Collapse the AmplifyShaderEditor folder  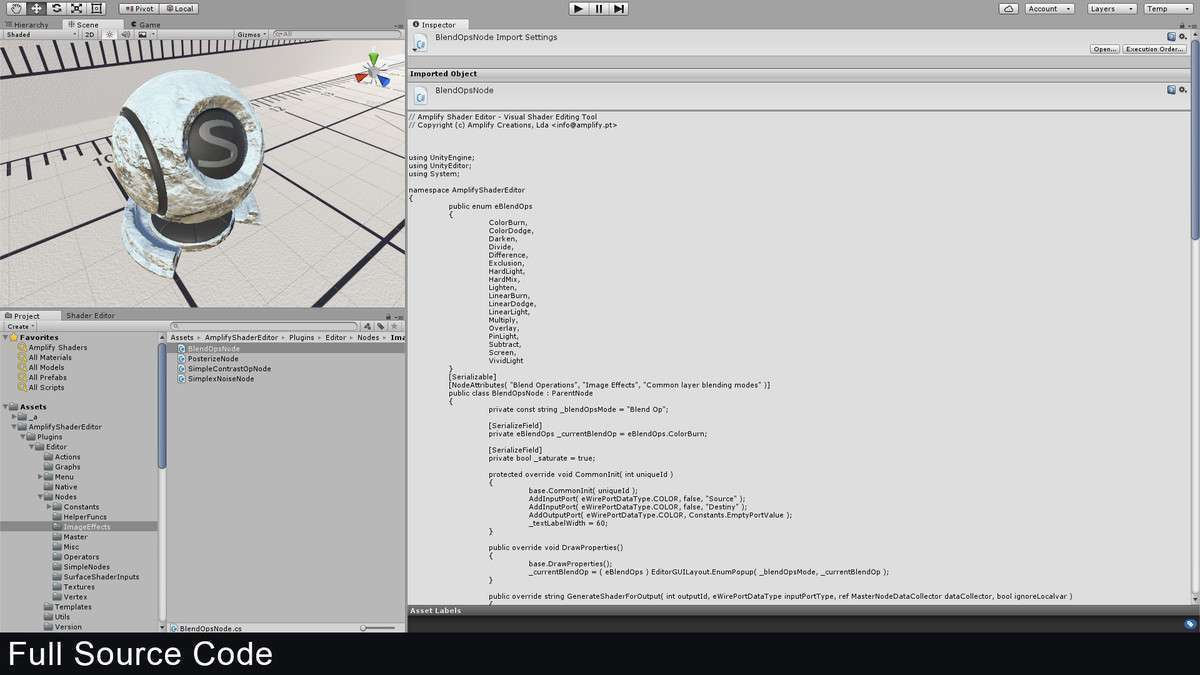(x=14, y=427)
